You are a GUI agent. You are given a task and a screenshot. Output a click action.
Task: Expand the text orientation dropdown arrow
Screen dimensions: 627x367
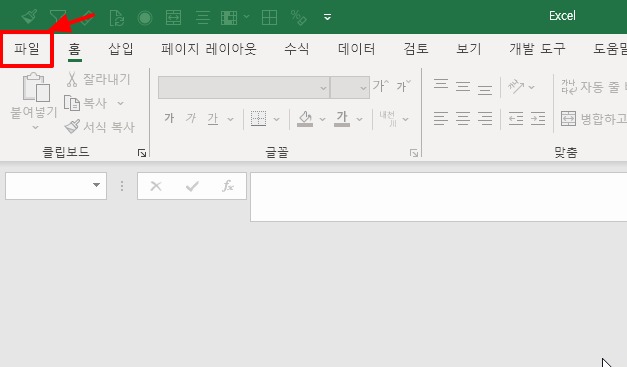pyautogui.click(x=531, y=87)
